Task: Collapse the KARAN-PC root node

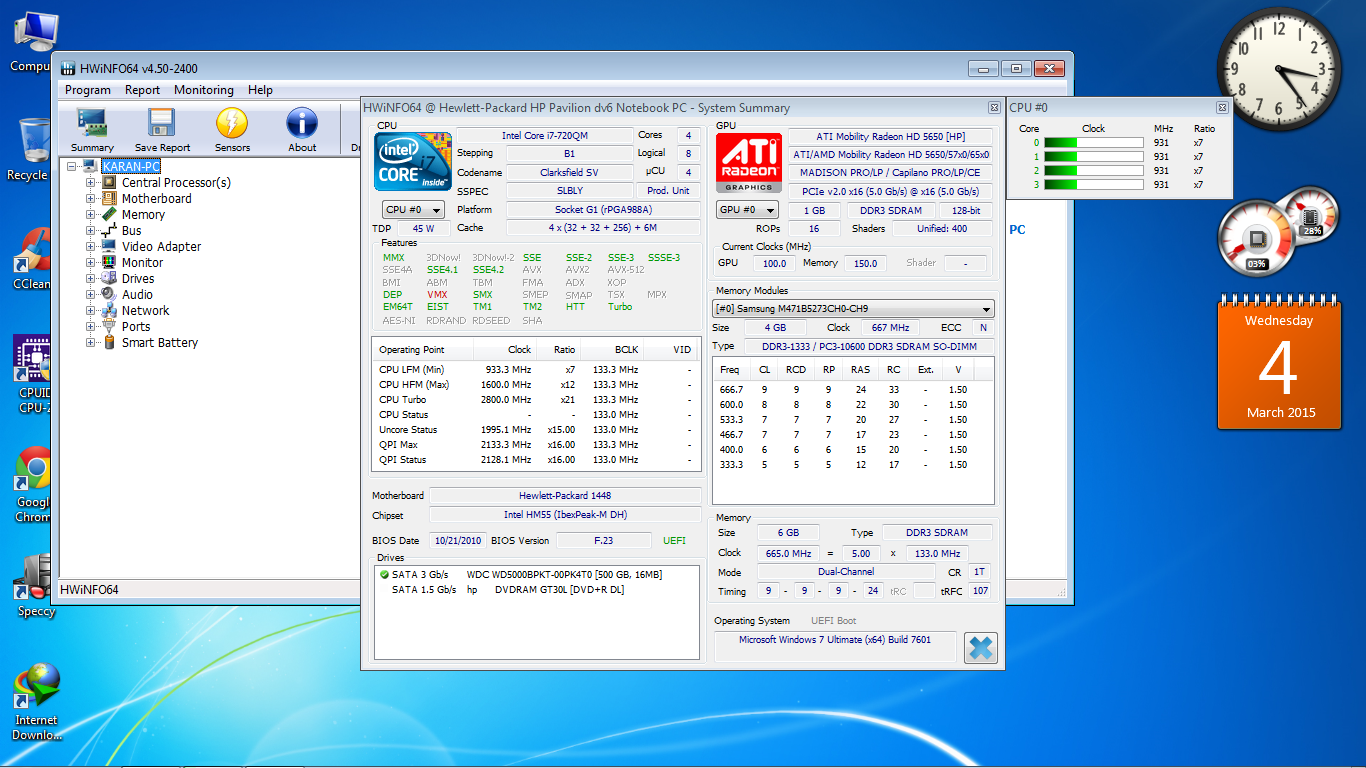Action: point(71,167)
